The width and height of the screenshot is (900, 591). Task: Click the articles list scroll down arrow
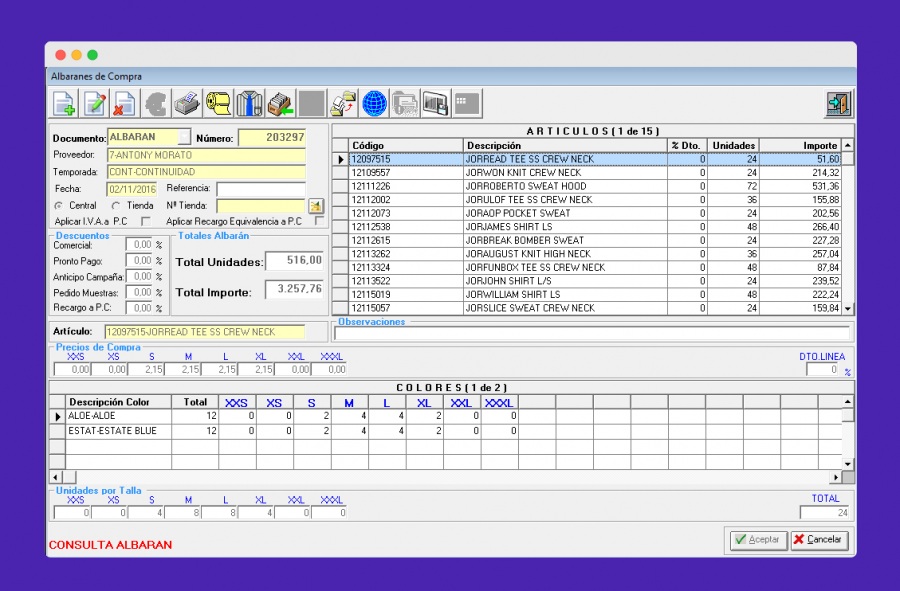[x=848, y=309]
